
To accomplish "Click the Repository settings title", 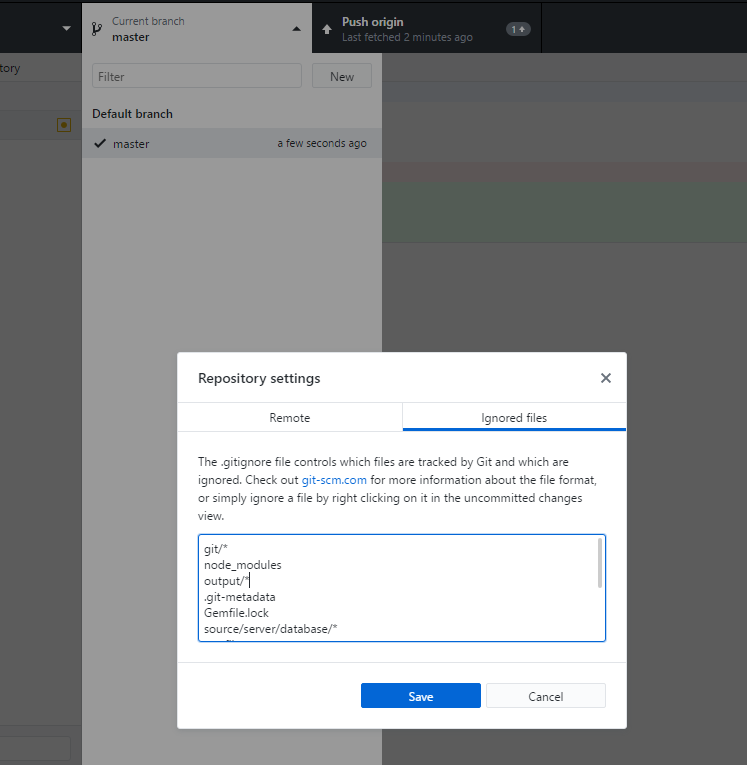I will (x=259, y=379).
